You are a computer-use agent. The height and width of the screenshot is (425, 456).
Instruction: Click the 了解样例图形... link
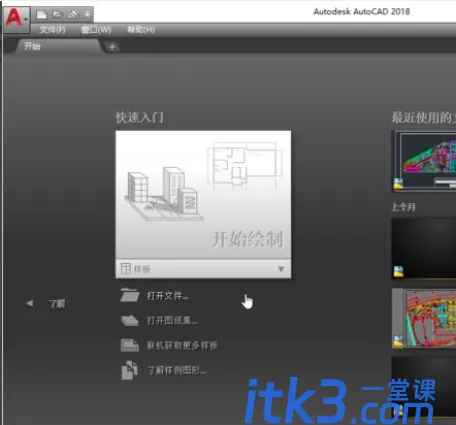point(177,370)
